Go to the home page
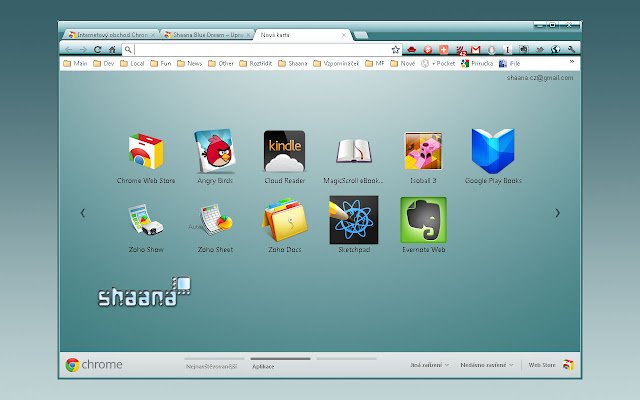Viewport: 640px width, 400px height. [x=112, y=50]
